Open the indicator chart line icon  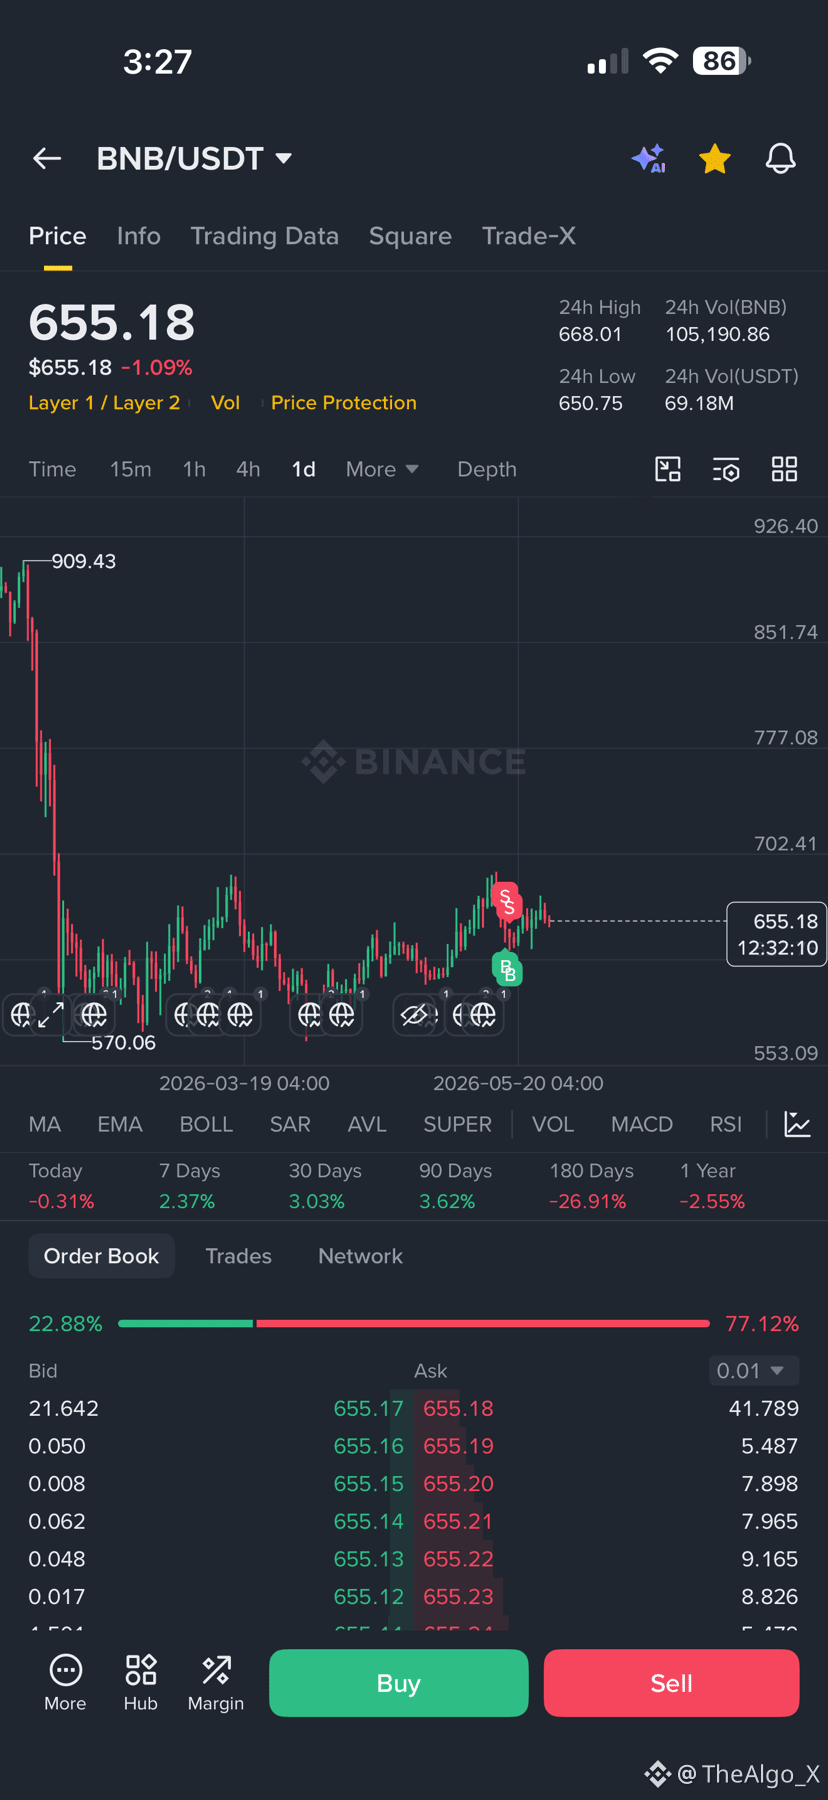coord(797,1124)
